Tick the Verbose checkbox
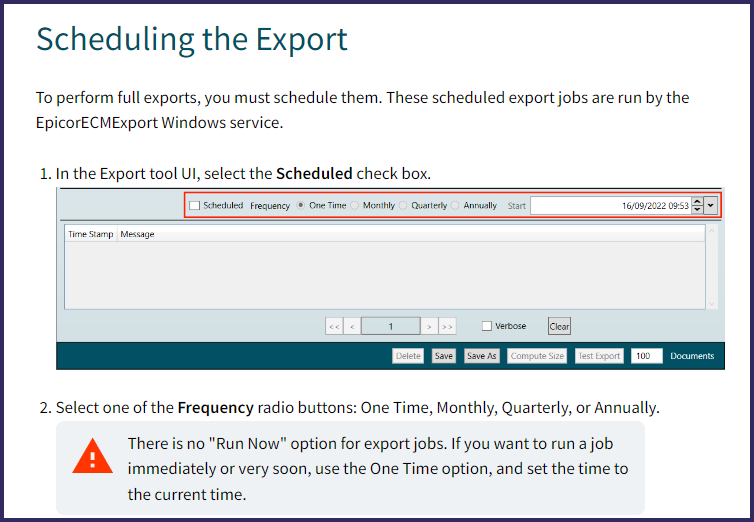Image resolution: width=754 pixels, height=522 pixels. pos(487,326)
